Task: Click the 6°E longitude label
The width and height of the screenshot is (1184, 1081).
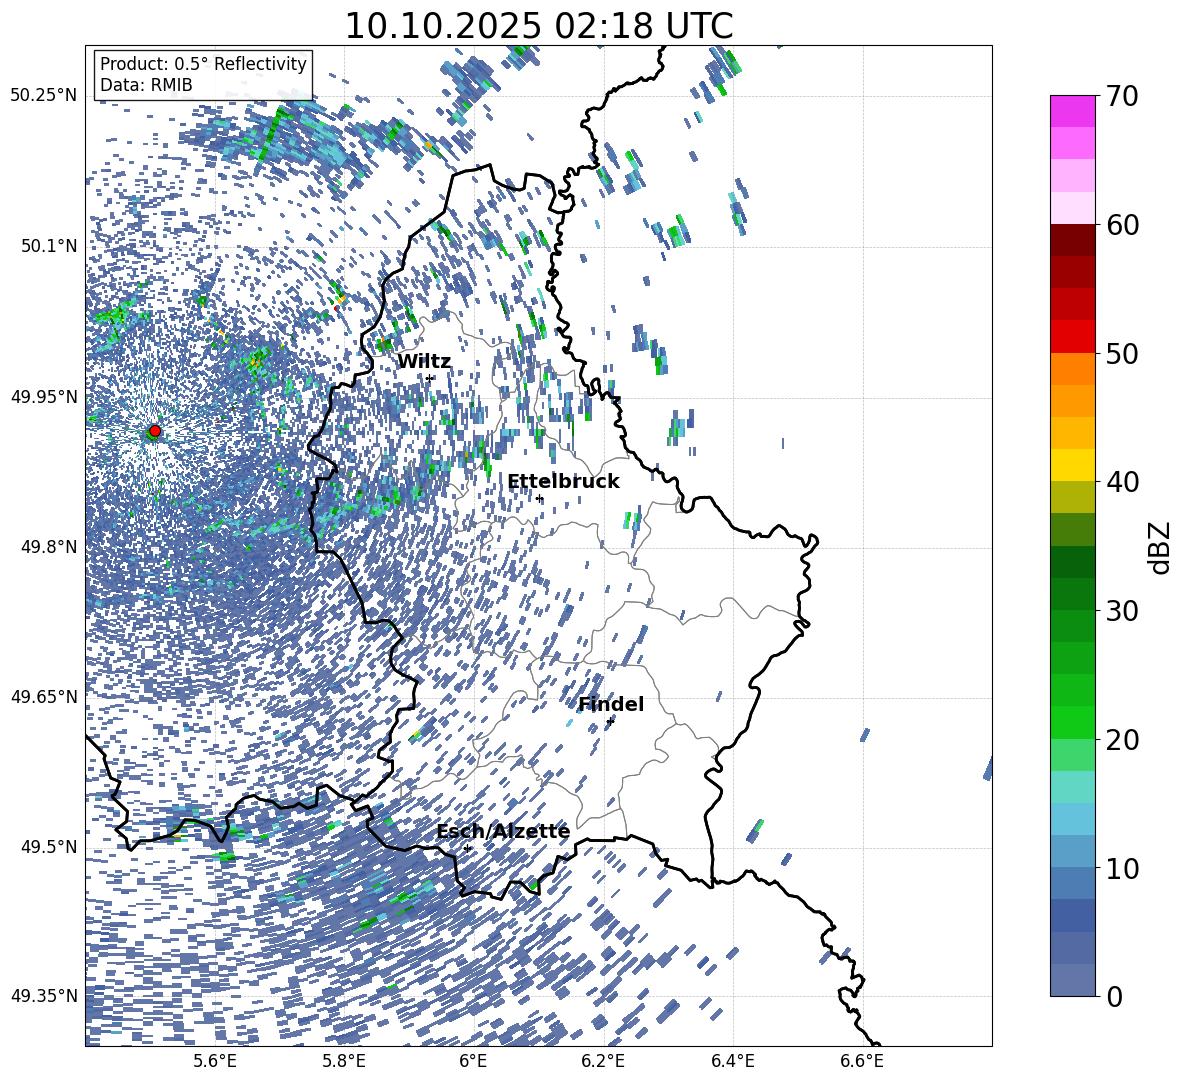Action: 473,1061
